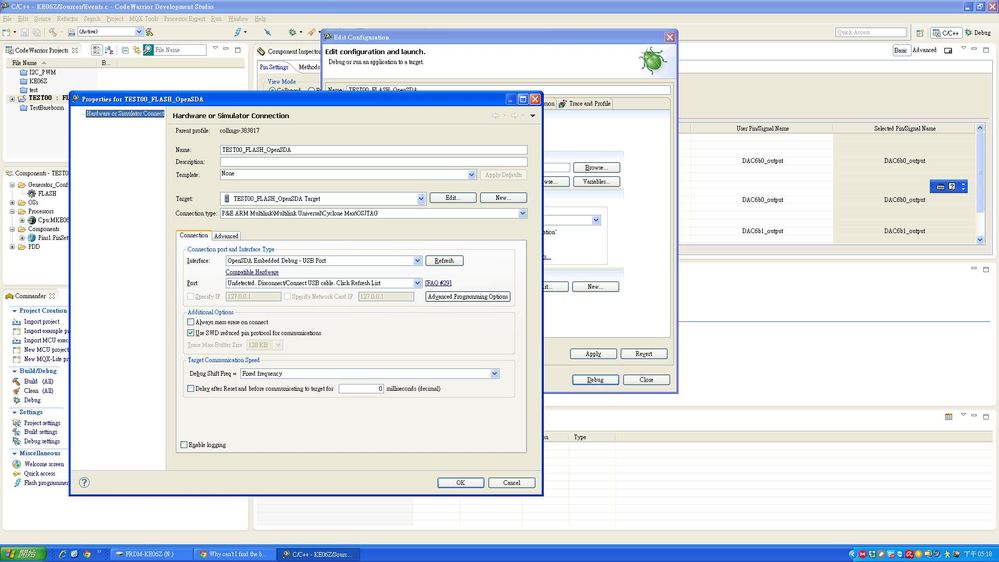The image size is (999, 562).
Task: Click Debug in Commander Build/Debug section
Action: click(x=32, y=400)
